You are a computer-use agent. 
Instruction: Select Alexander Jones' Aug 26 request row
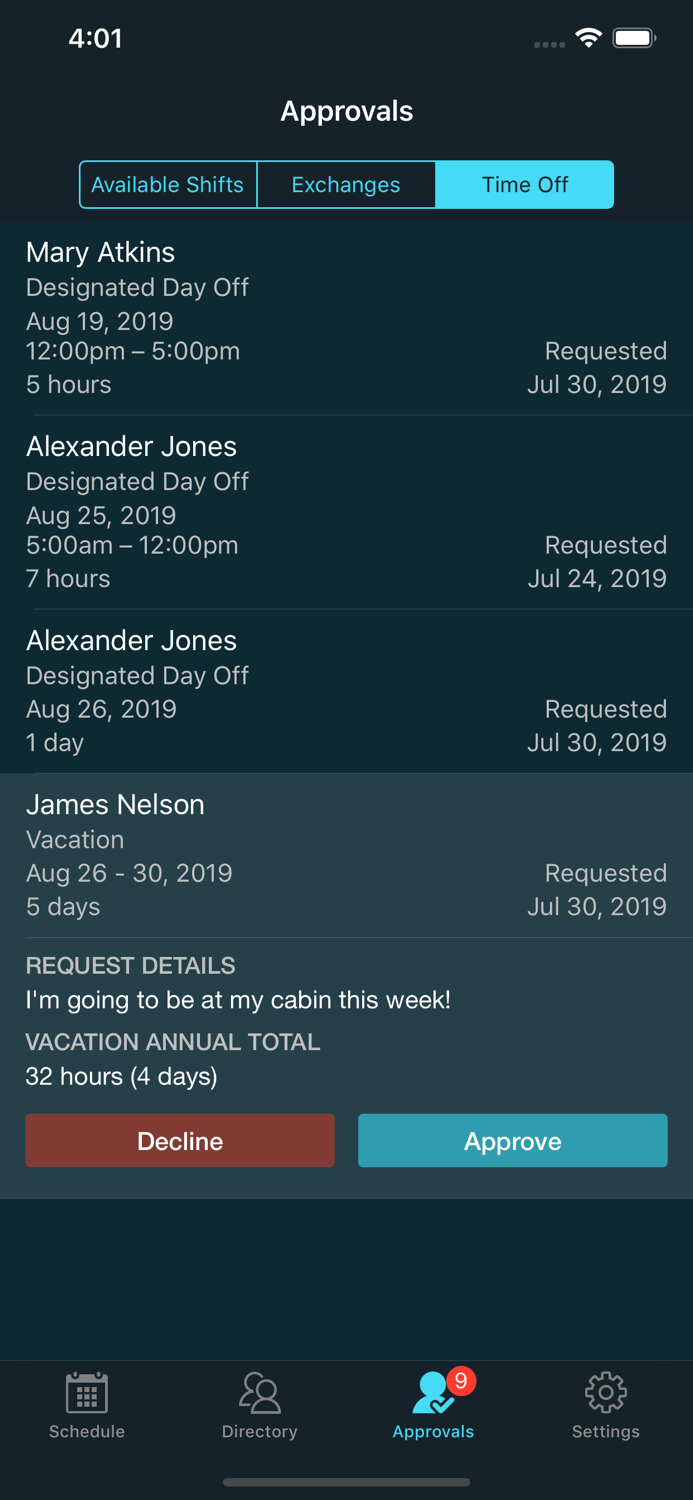(346, 690)
